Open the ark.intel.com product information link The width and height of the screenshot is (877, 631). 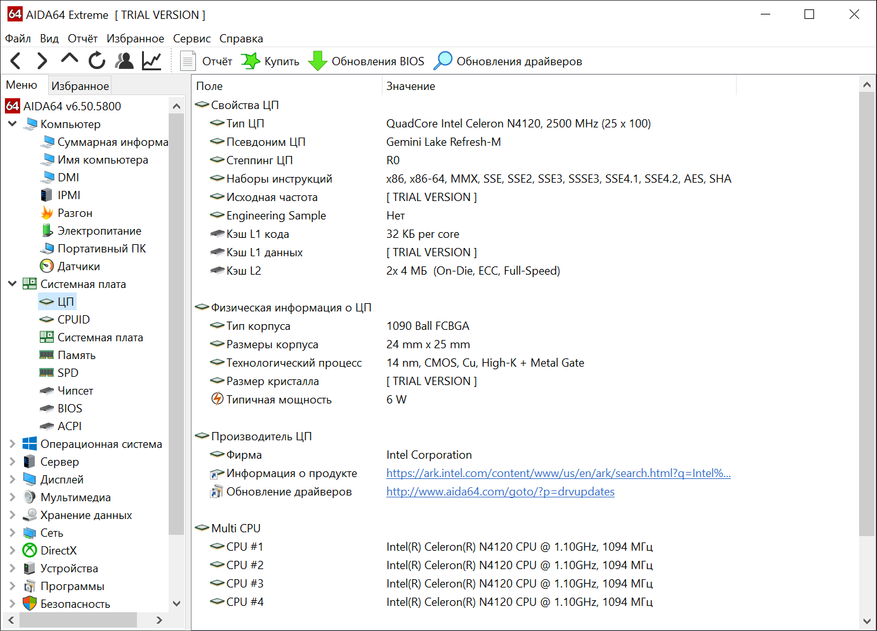pyautogui.click(x=558, y=473)
